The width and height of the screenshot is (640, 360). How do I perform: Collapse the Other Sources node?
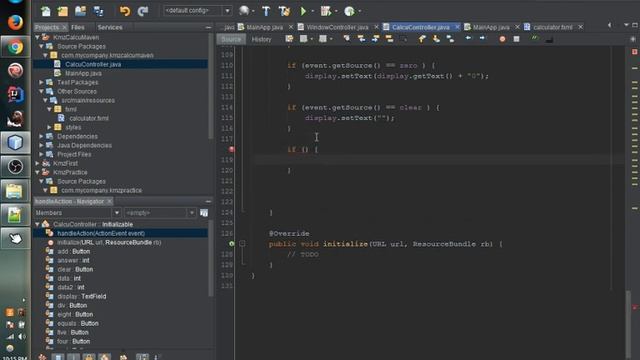point(41,91)
